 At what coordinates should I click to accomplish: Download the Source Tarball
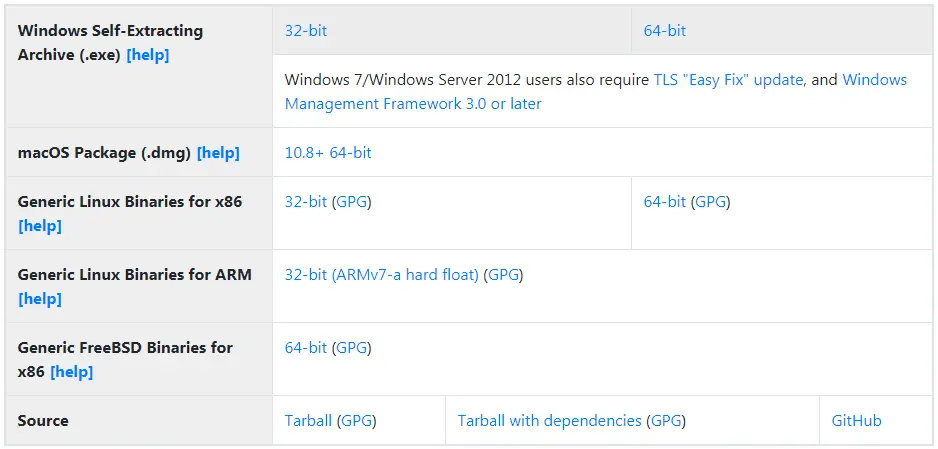308,421
